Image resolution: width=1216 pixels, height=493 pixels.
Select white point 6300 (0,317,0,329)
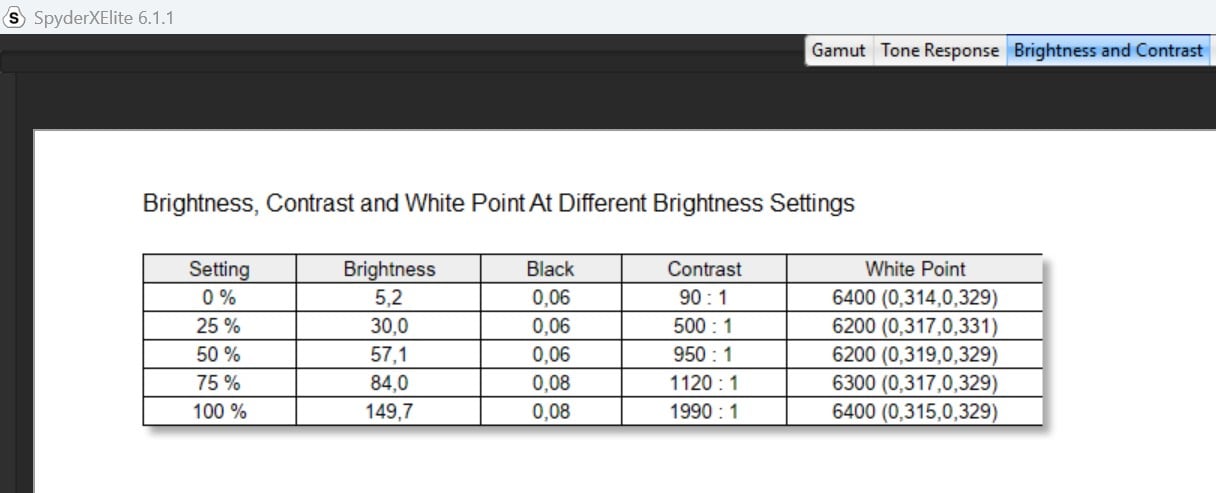[x=915, y=383]
